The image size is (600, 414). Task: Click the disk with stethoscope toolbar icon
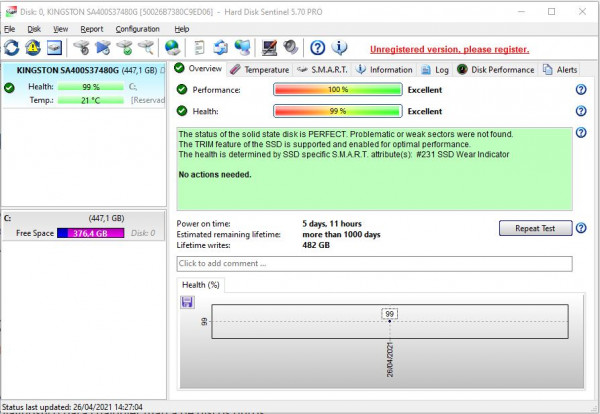point(82,47)
